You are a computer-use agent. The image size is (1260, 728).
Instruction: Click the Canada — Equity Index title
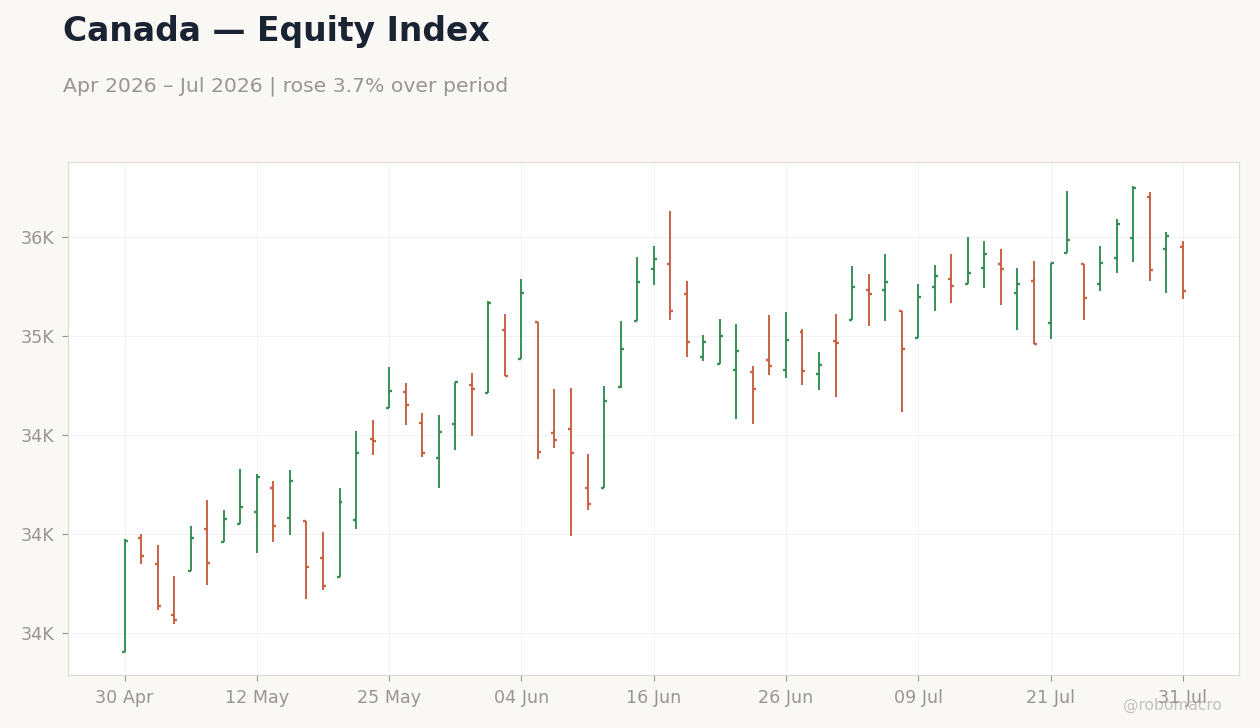276,31
